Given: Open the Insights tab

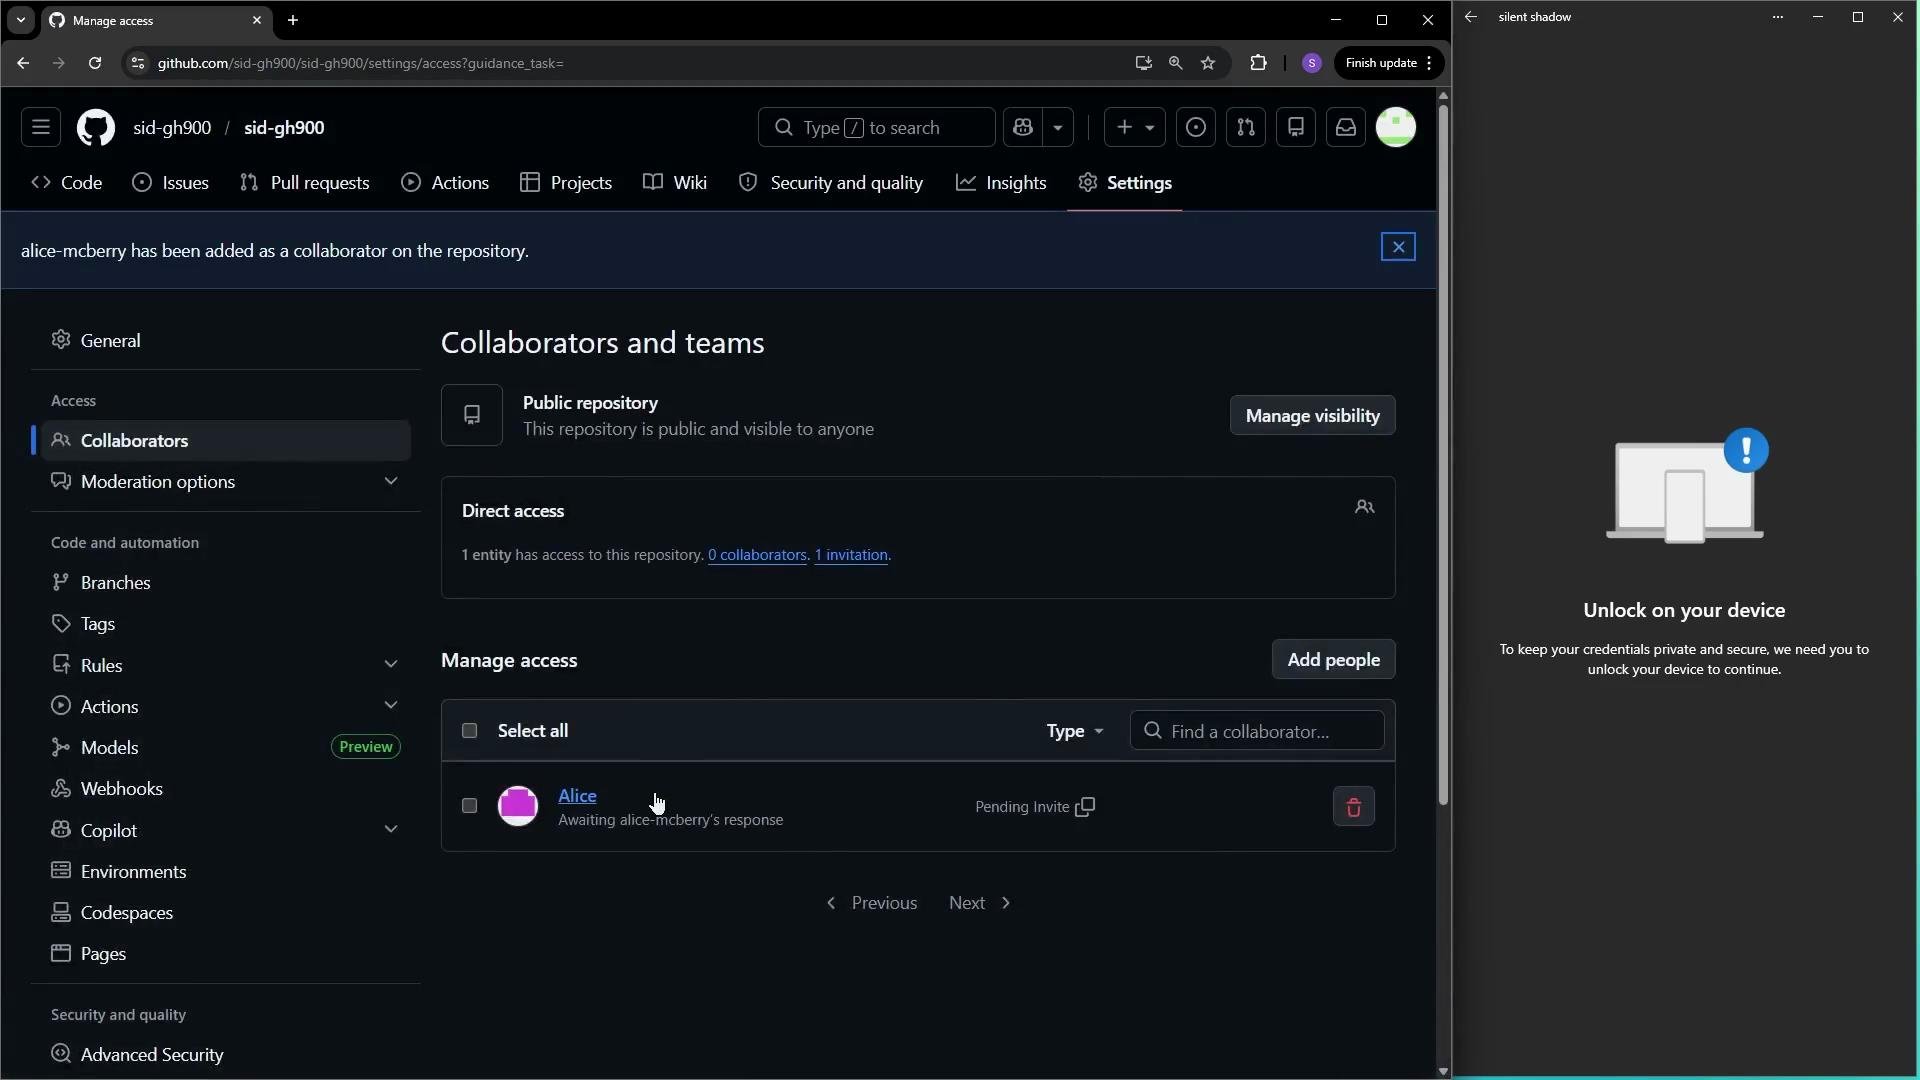Looking at the screenshot, I should click(1001, 183).
